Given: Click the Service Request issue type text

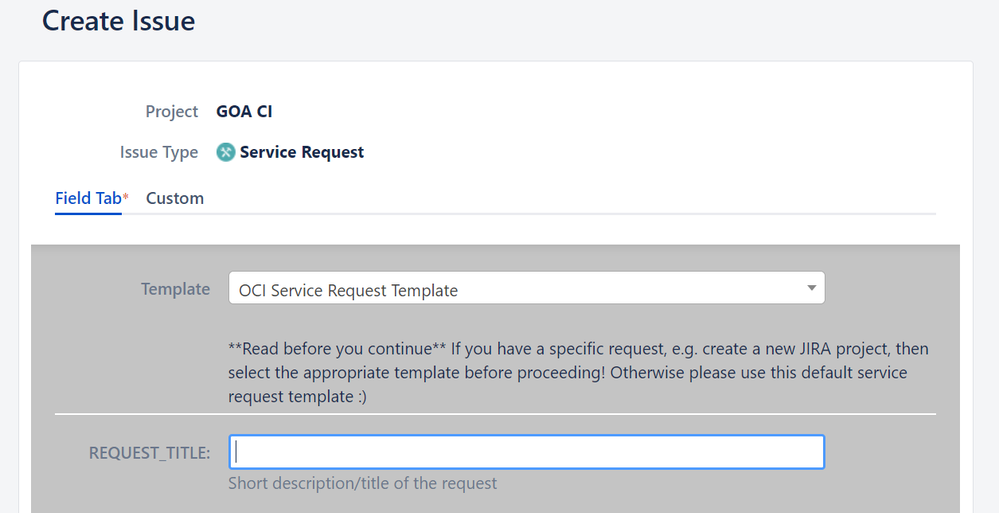Looking at the screenshot, I should (x=302, y=152).
